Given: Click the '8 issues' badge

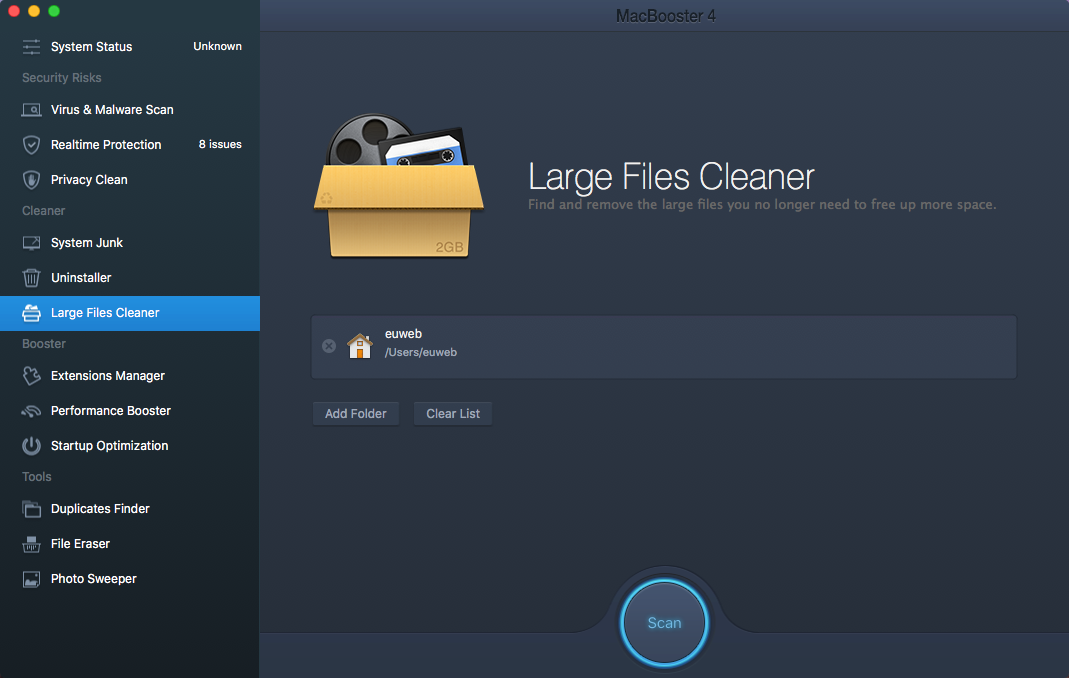Looking at the screenshot, I should (220, 145).
